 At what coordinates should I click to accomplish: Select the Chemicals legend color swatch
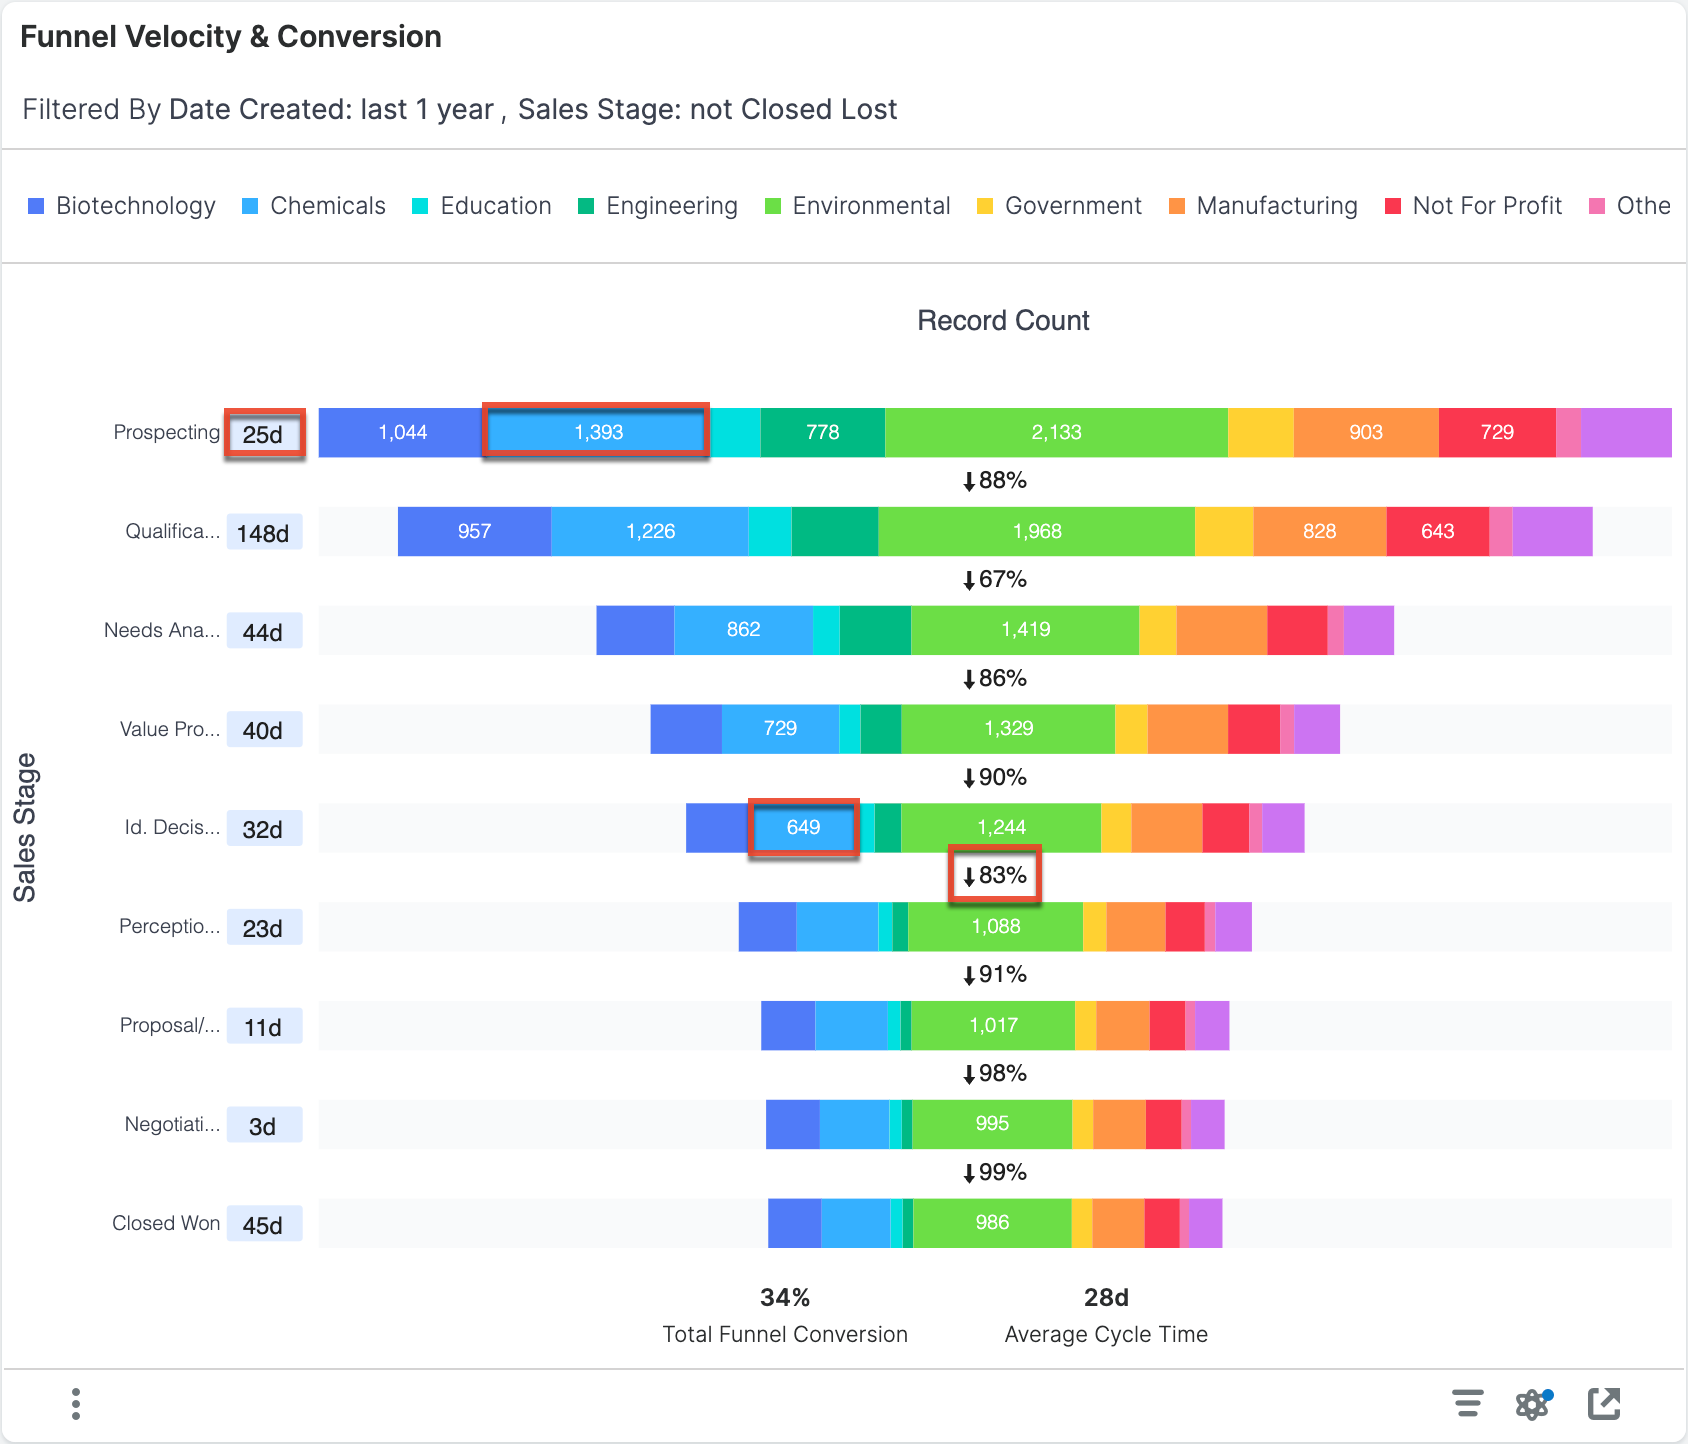248,206
